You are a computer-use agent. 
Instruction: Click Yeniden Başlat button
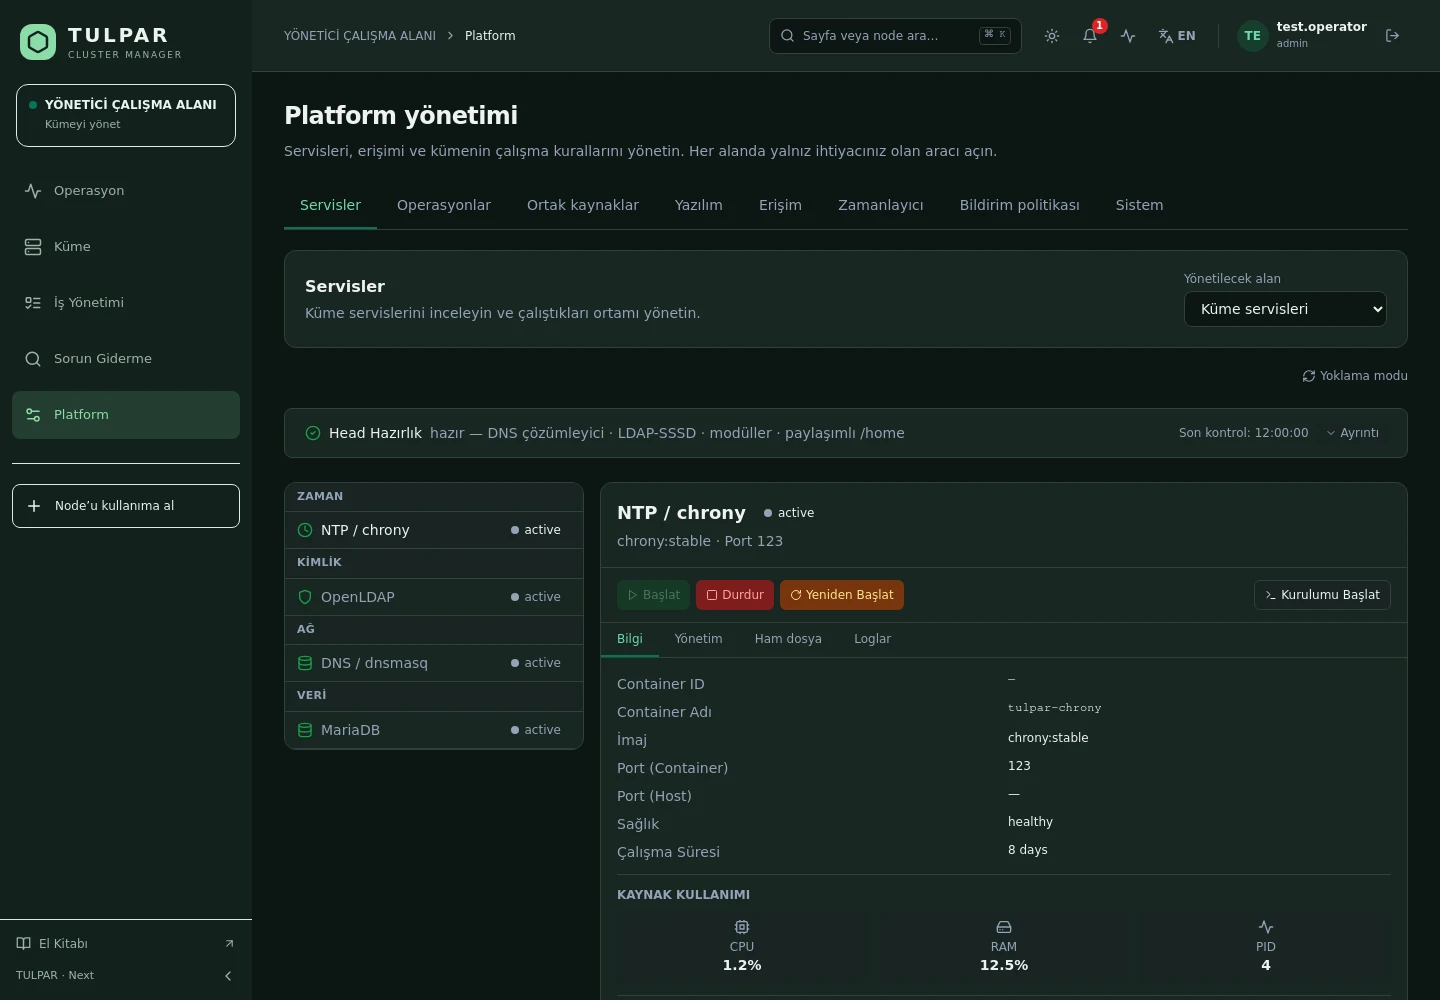pos(842,595)
